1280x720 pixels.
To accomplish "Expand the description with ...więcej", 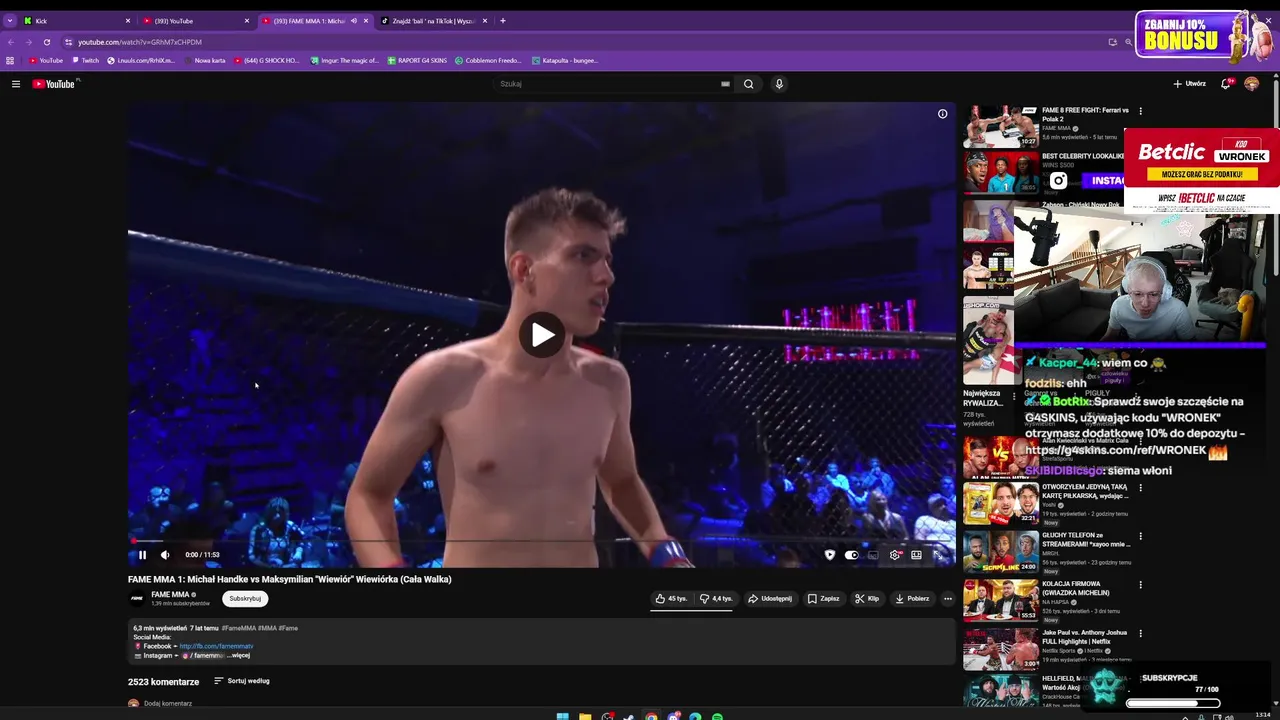I will pos(238,656).
